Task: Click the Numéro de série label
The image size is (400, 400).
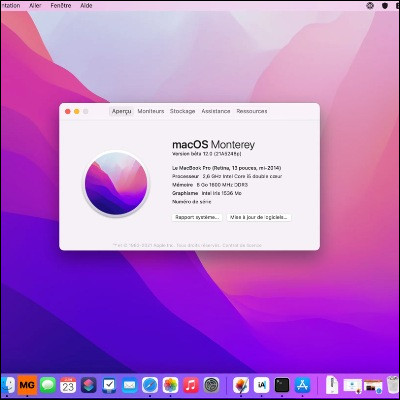Action: click(191, 202)
